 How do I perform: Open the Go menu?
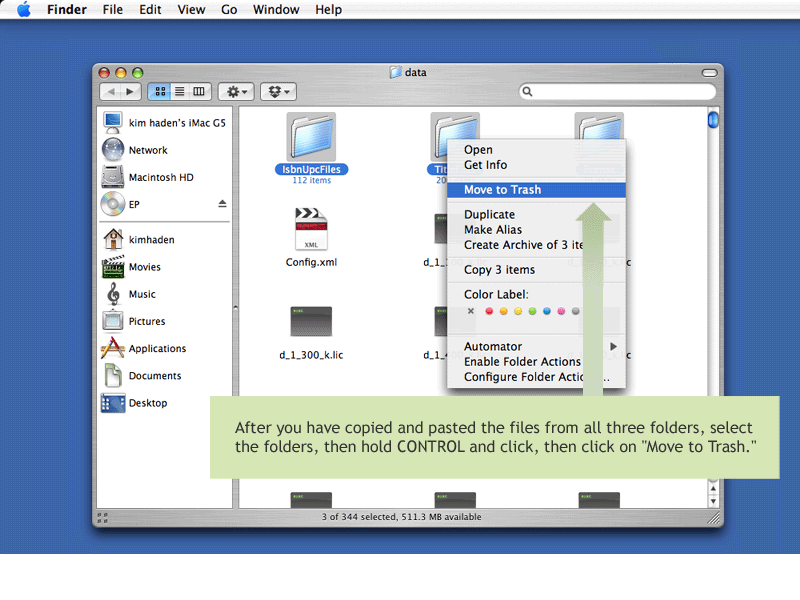click(x=229, y=10)
